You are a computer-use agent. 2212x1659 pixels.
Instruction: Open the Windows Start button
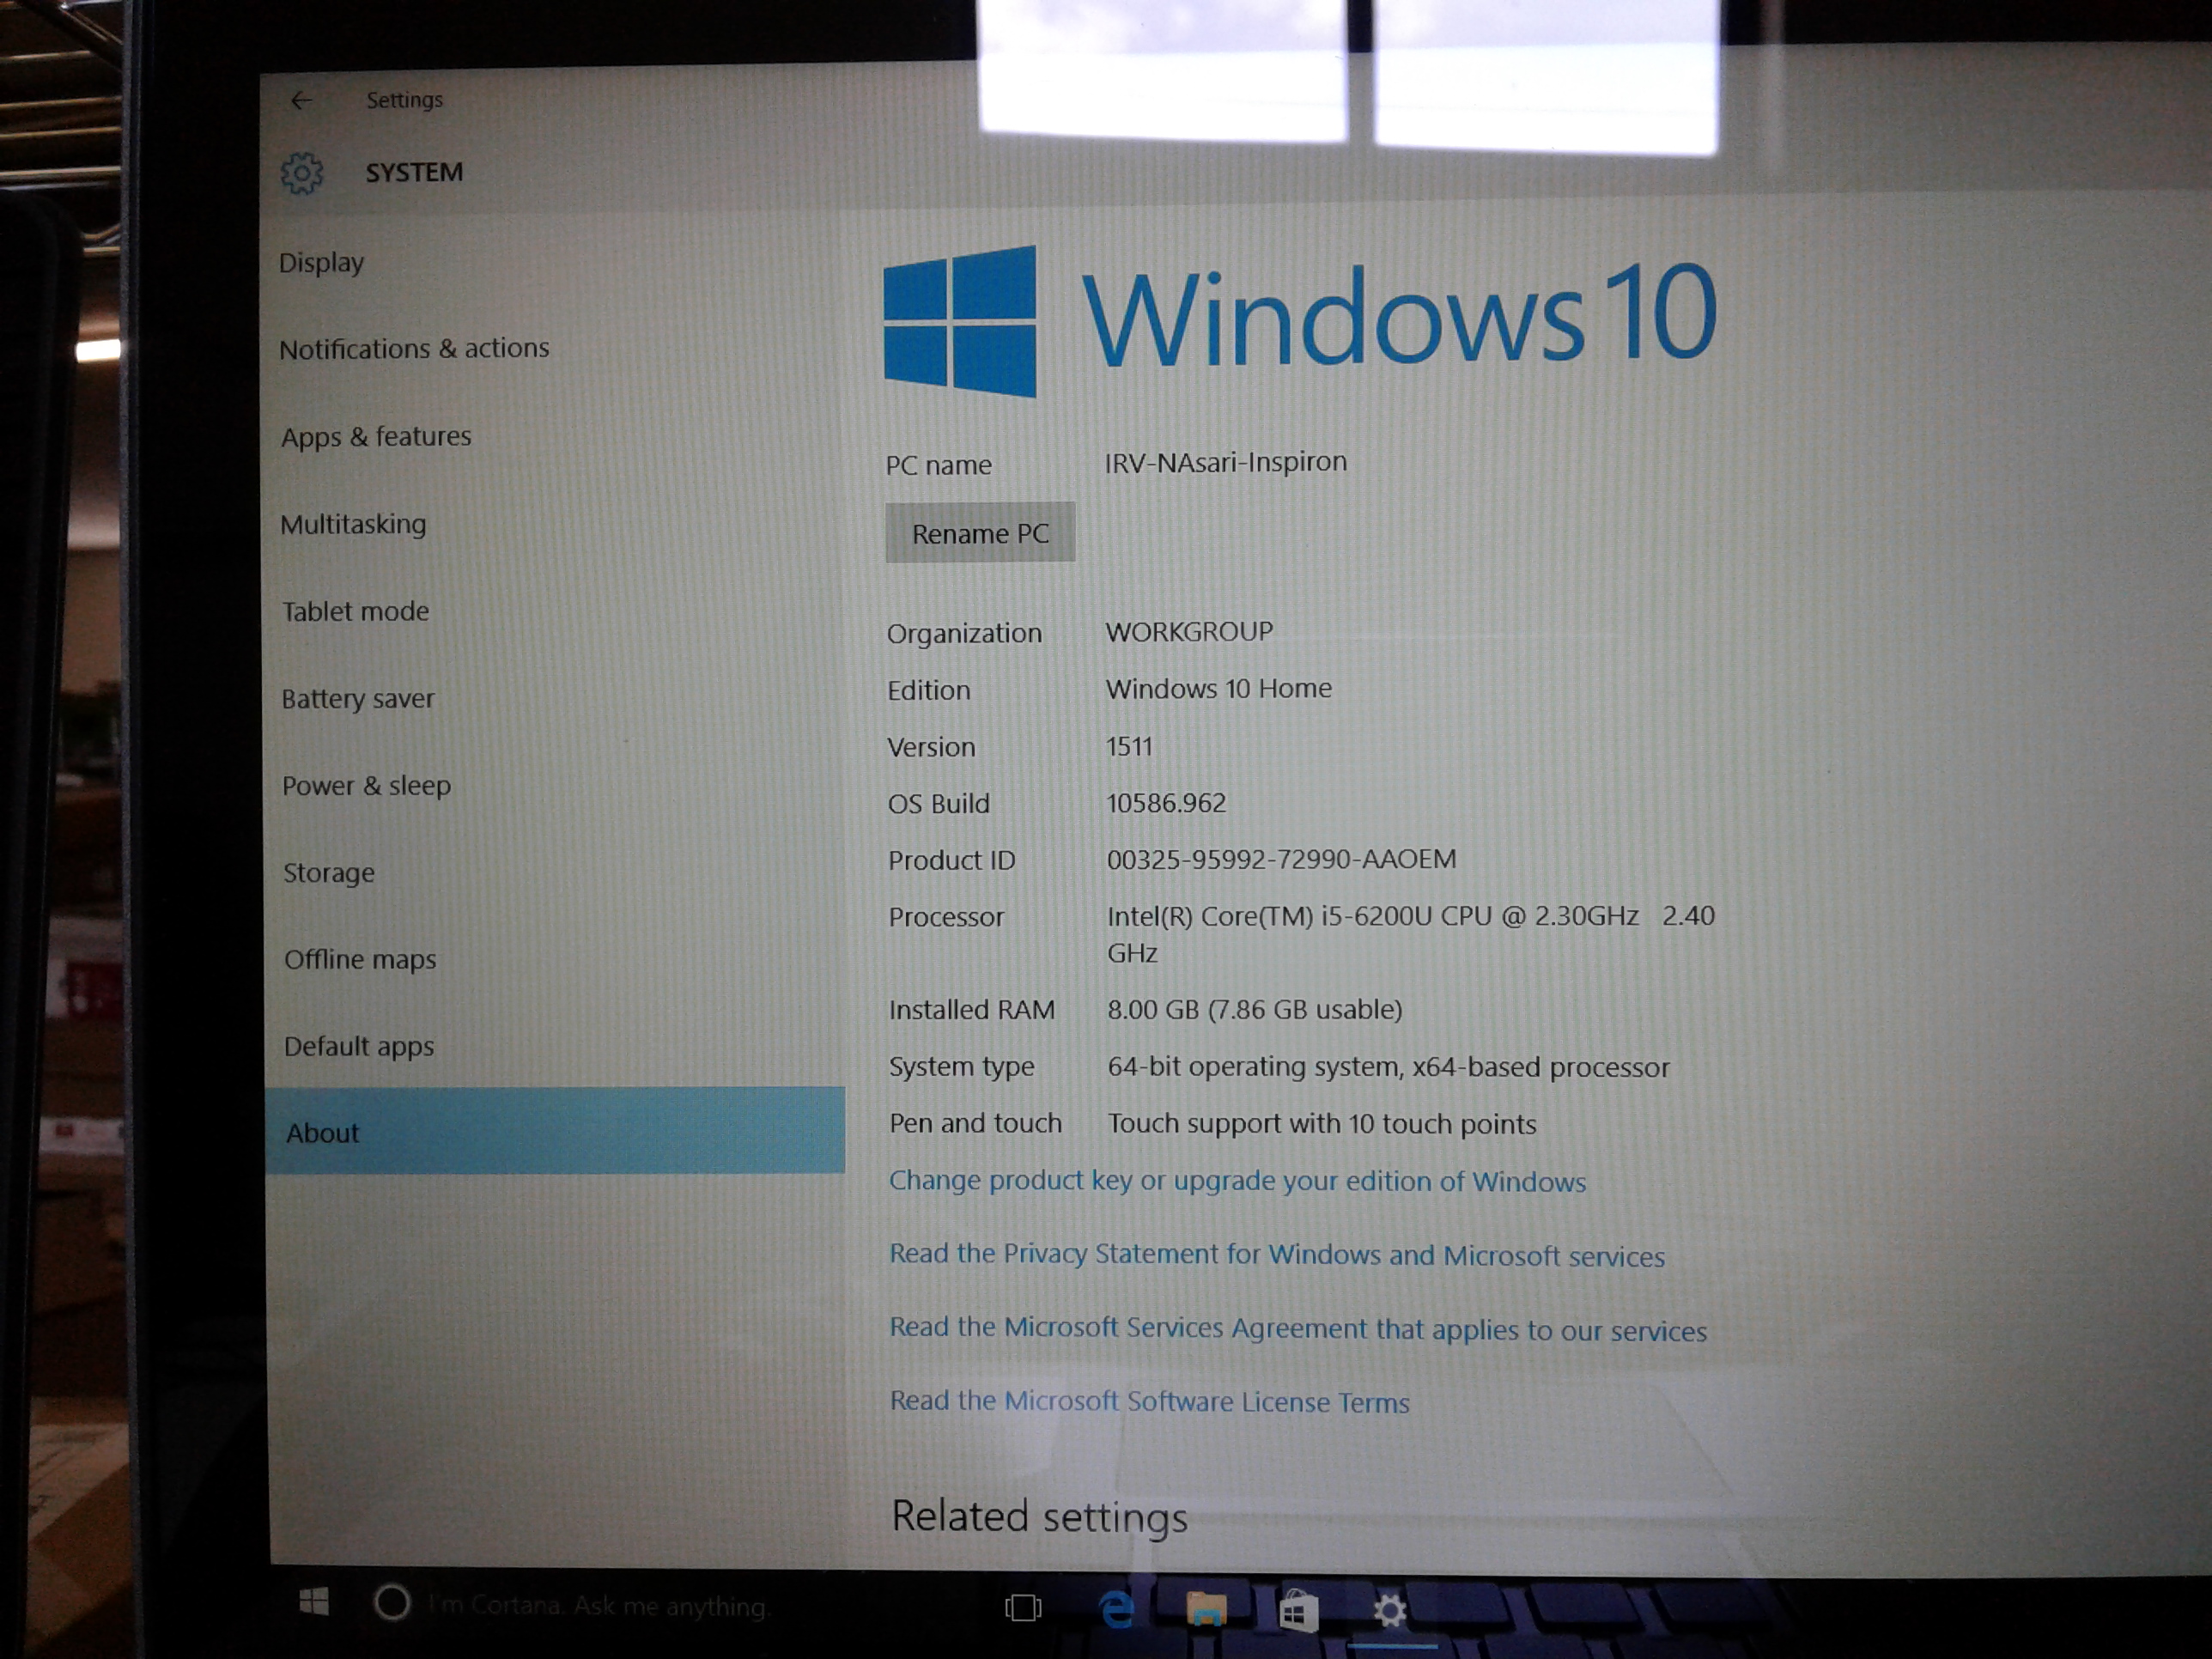tap(314, 1603)
